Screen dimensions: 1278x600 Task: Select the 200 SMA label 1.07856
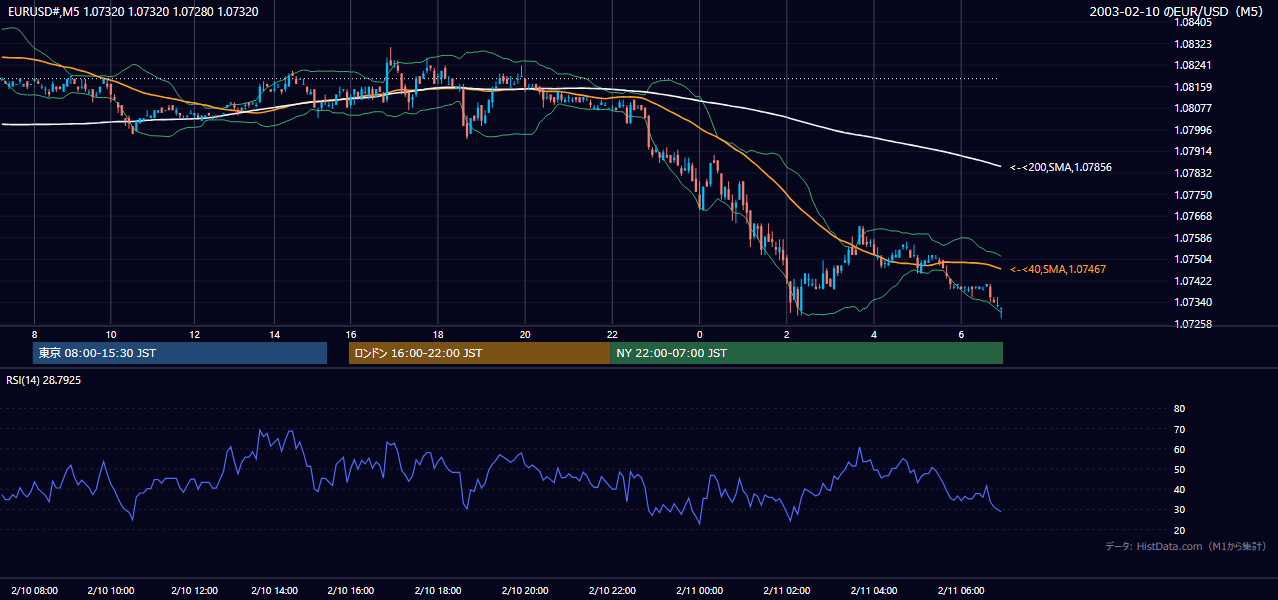point(1061,167)
